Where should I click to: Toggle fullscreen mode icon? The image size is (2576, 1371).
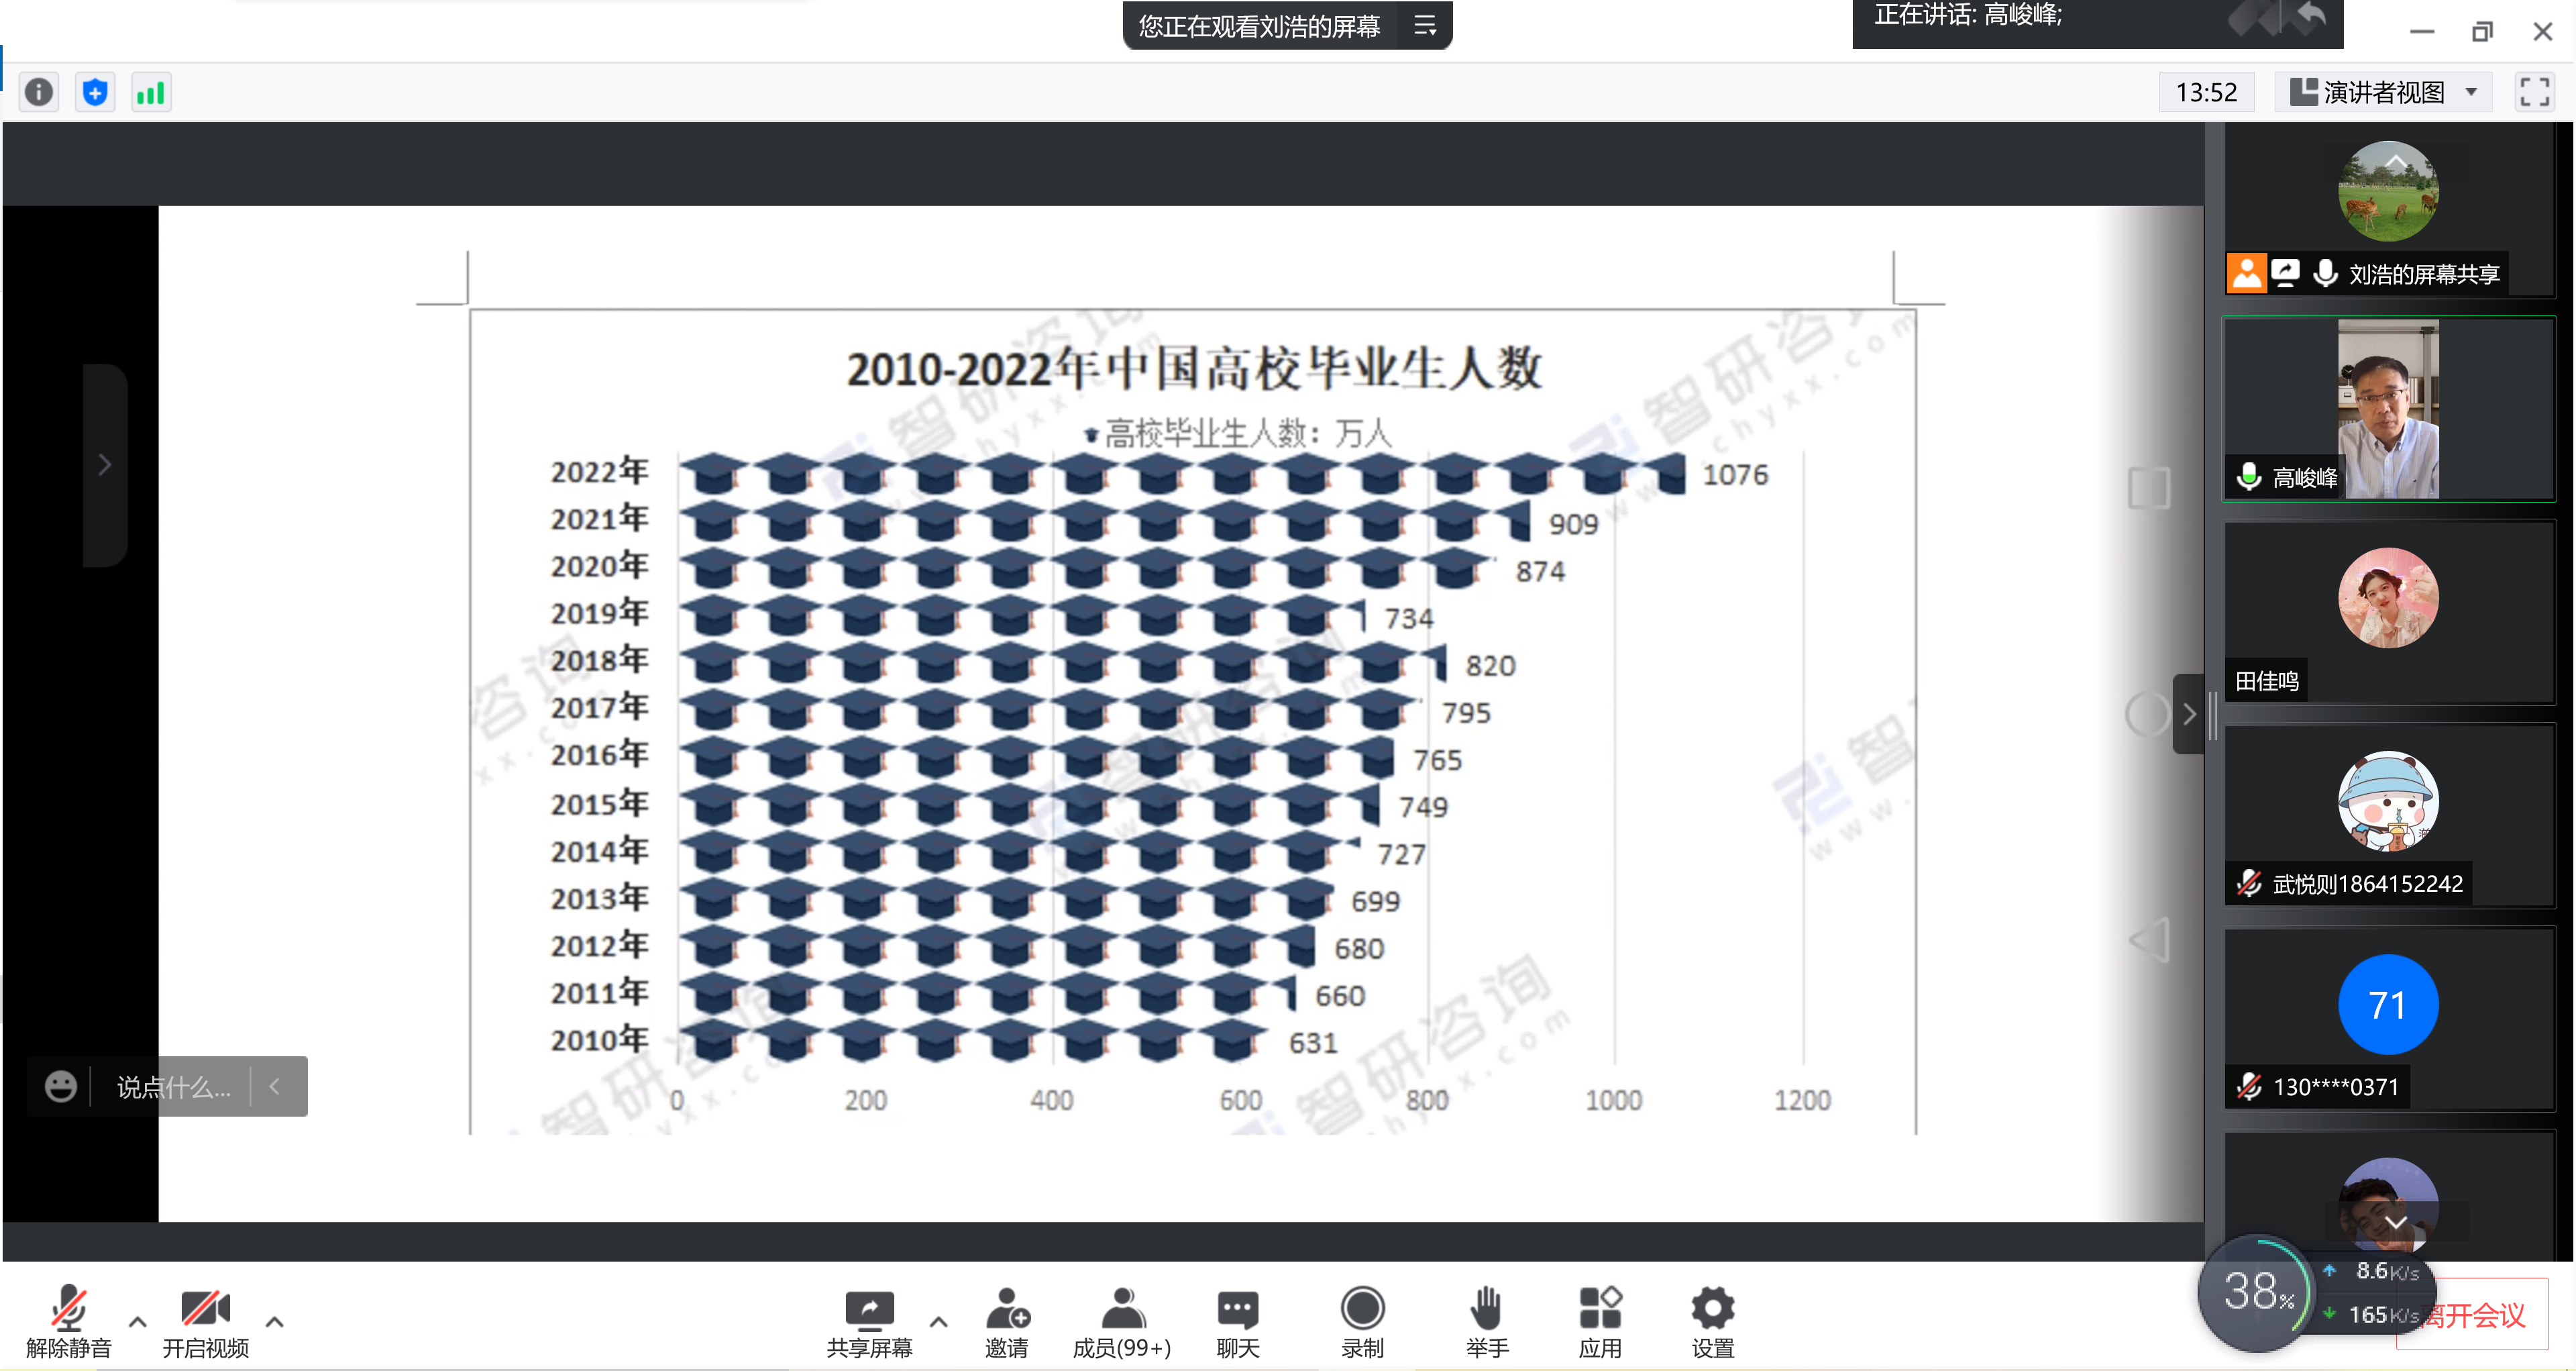[x=2534, y=93]
